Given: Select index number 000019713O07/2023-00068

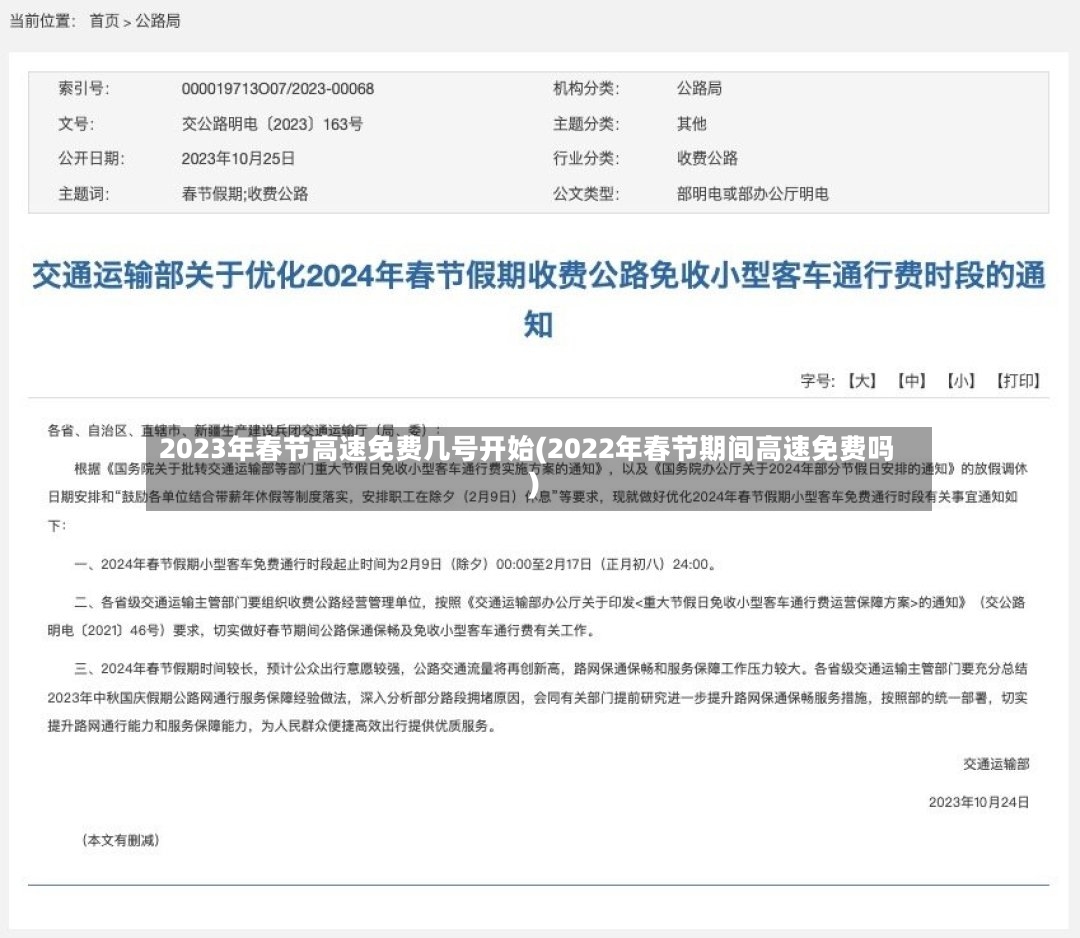Looking at the screenshot, I should click(278, 89).
